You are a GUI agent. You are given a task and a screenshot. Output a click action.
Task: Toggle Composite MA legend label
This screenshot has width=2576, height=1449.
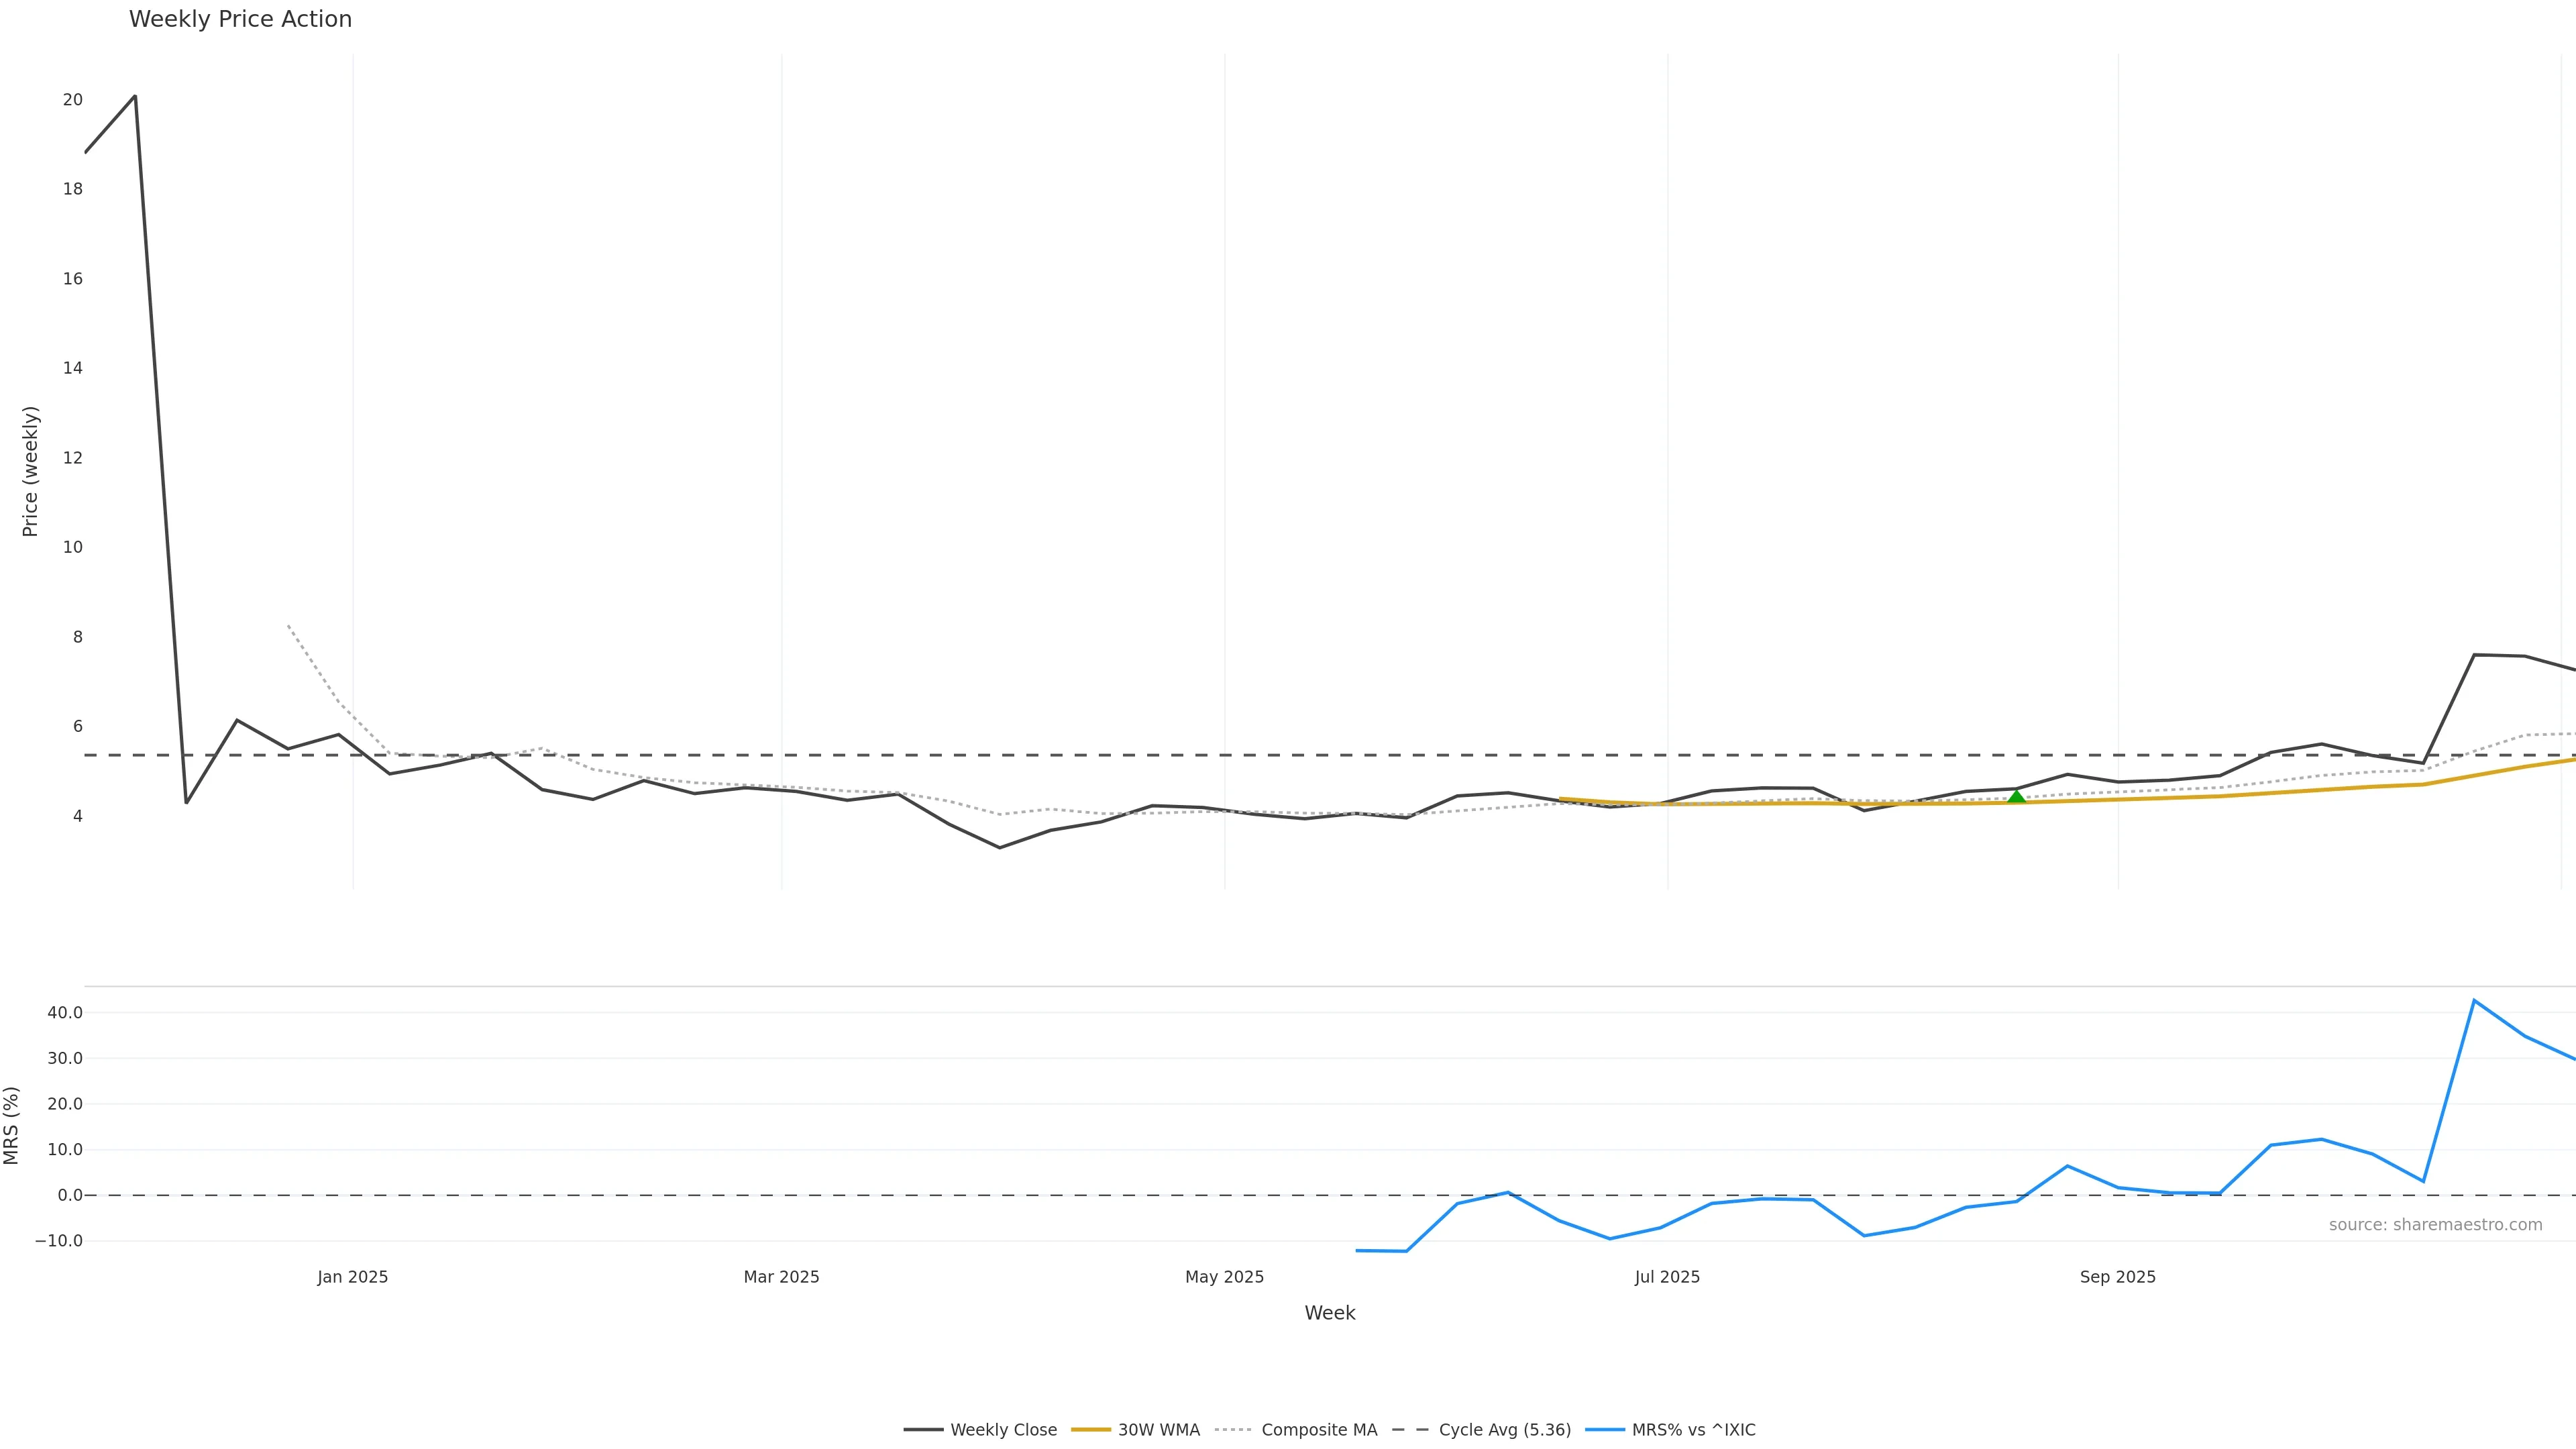1319,1430
